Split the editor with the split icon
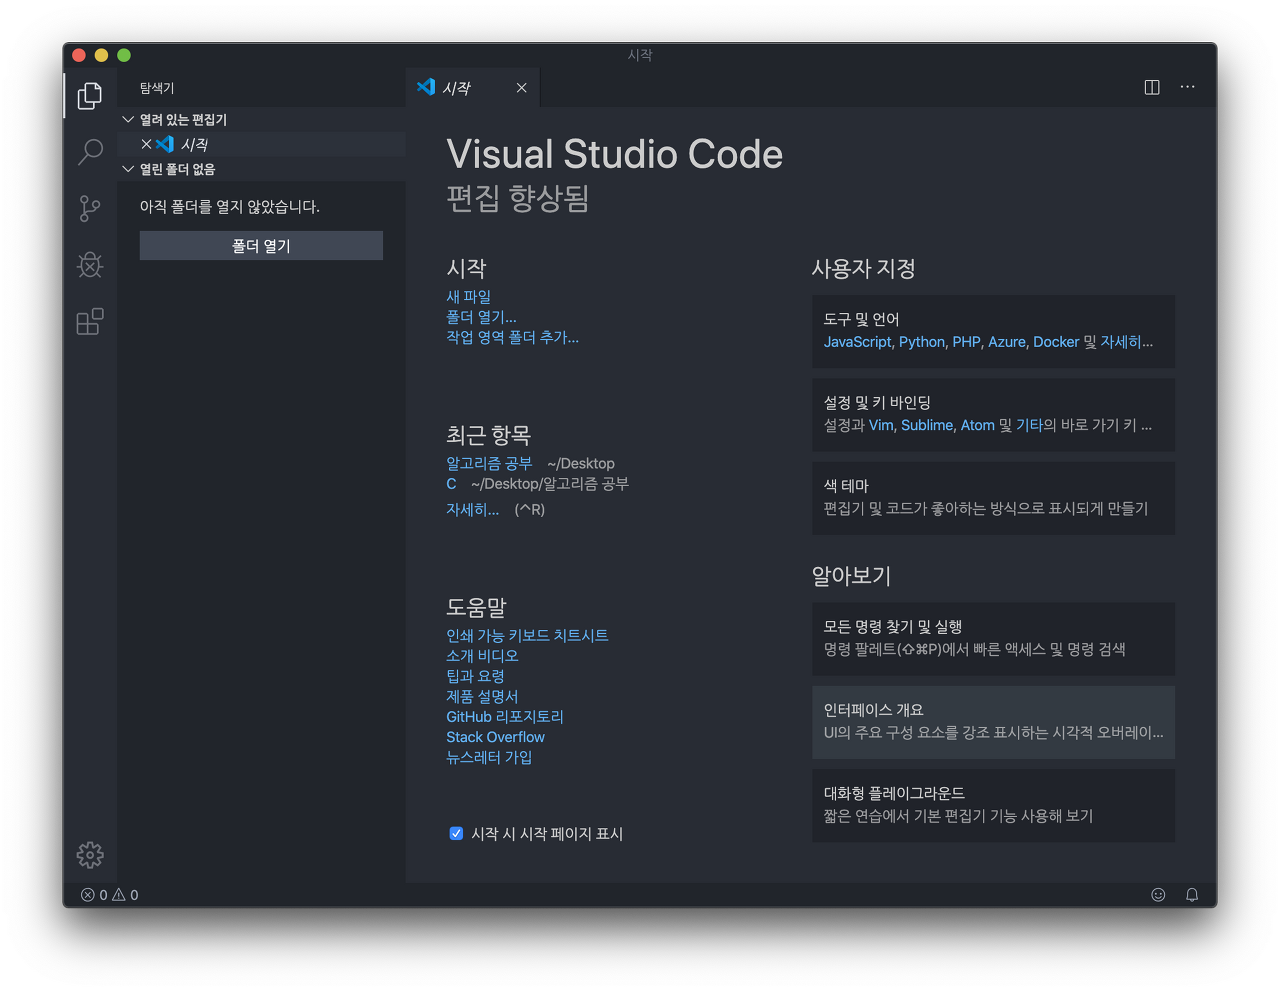The image size is (1280, 991). coord(1152,87)
